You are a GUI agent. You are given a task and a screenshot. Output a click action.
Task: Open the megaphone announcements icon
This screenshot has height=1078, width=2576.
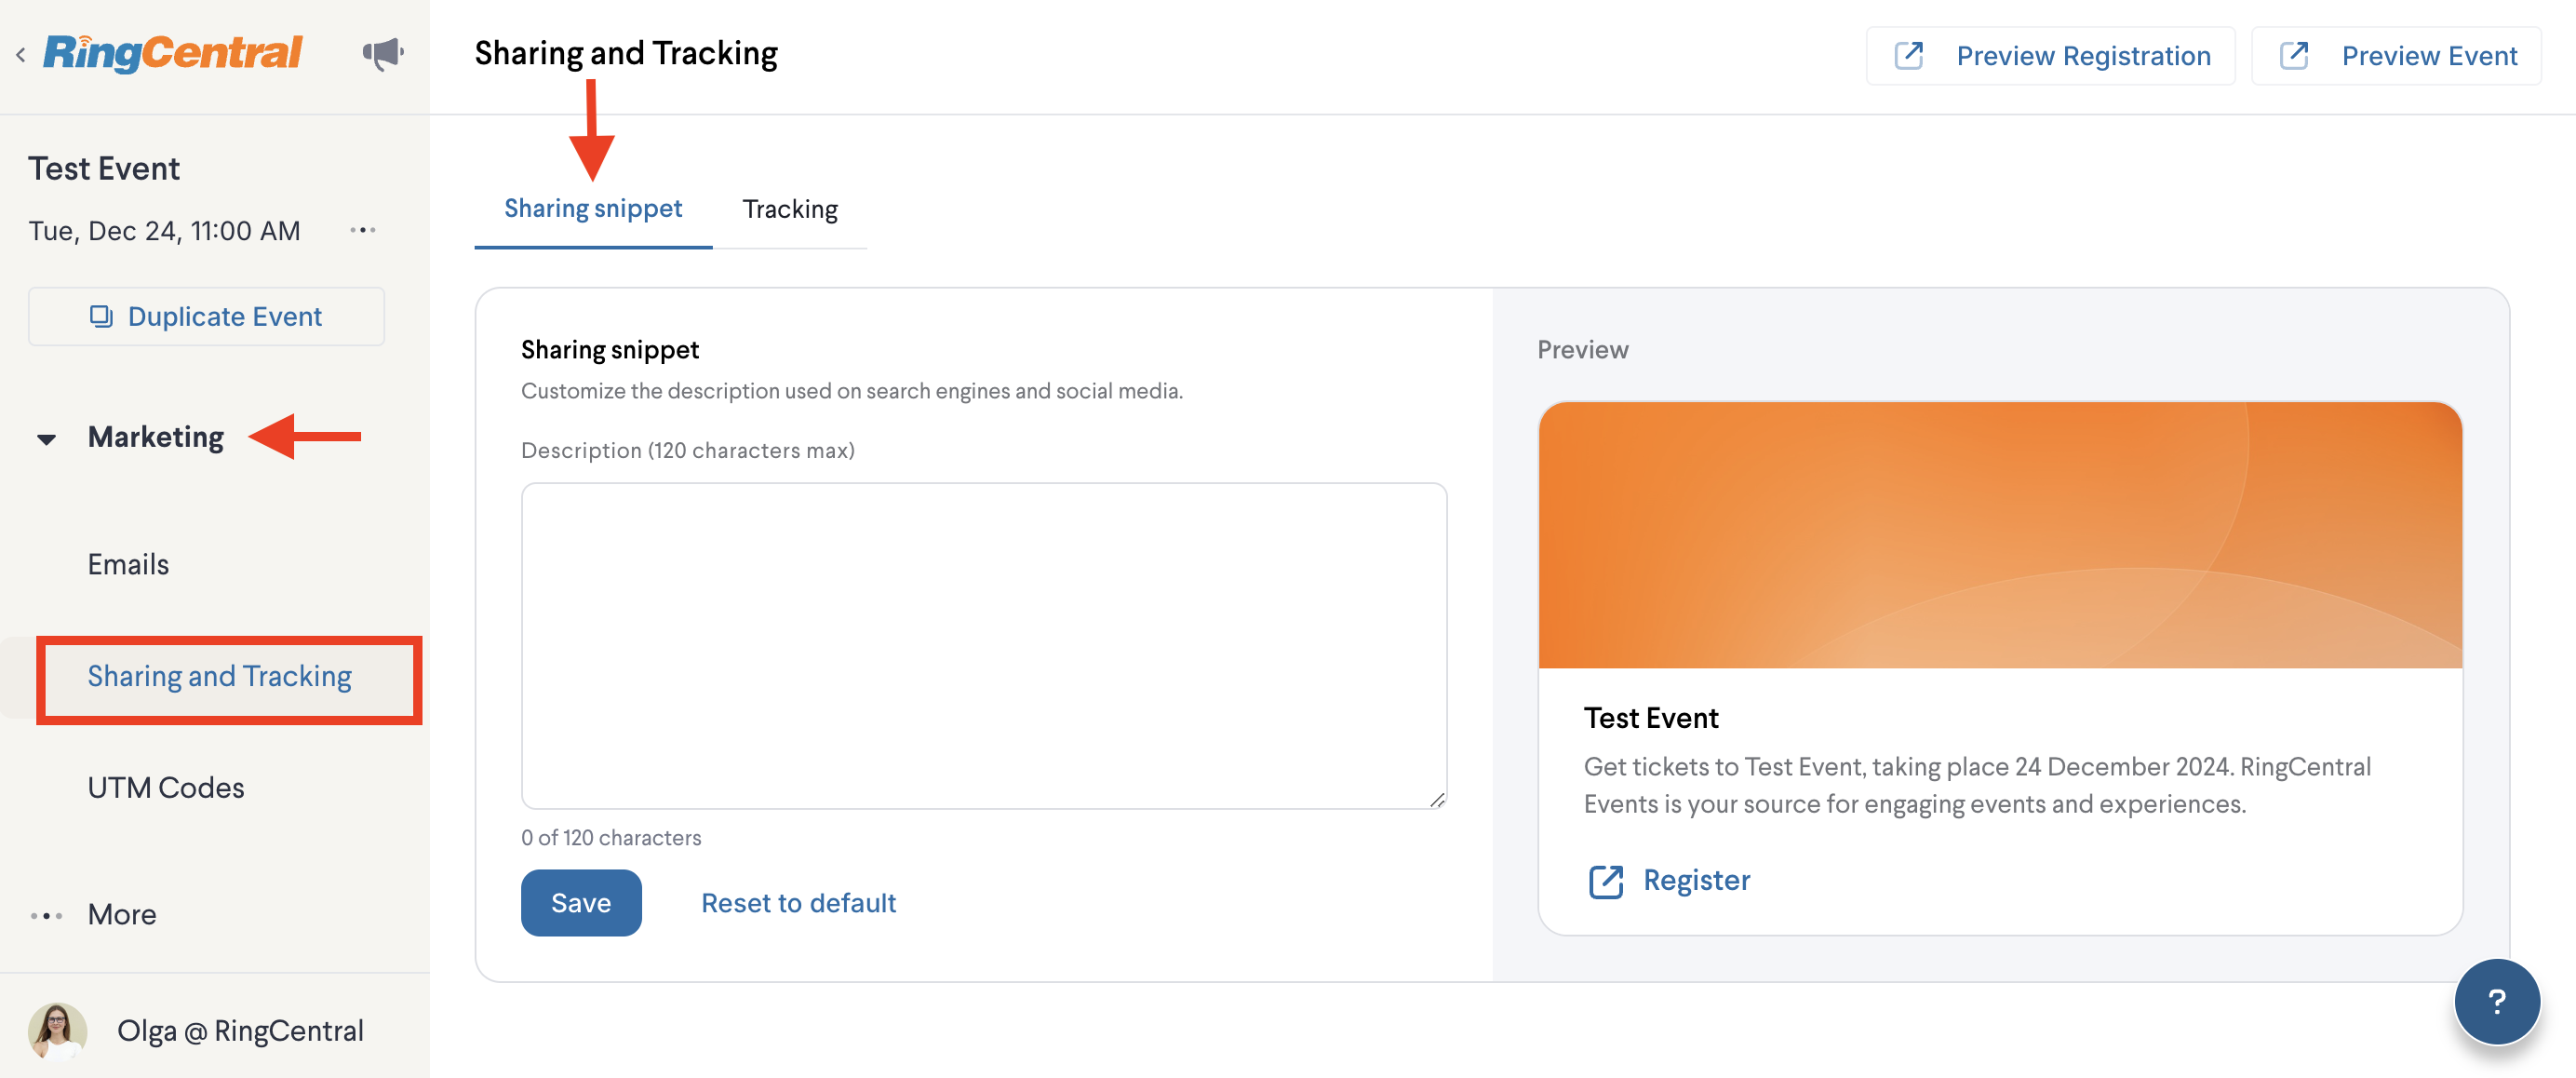(382, 53)
